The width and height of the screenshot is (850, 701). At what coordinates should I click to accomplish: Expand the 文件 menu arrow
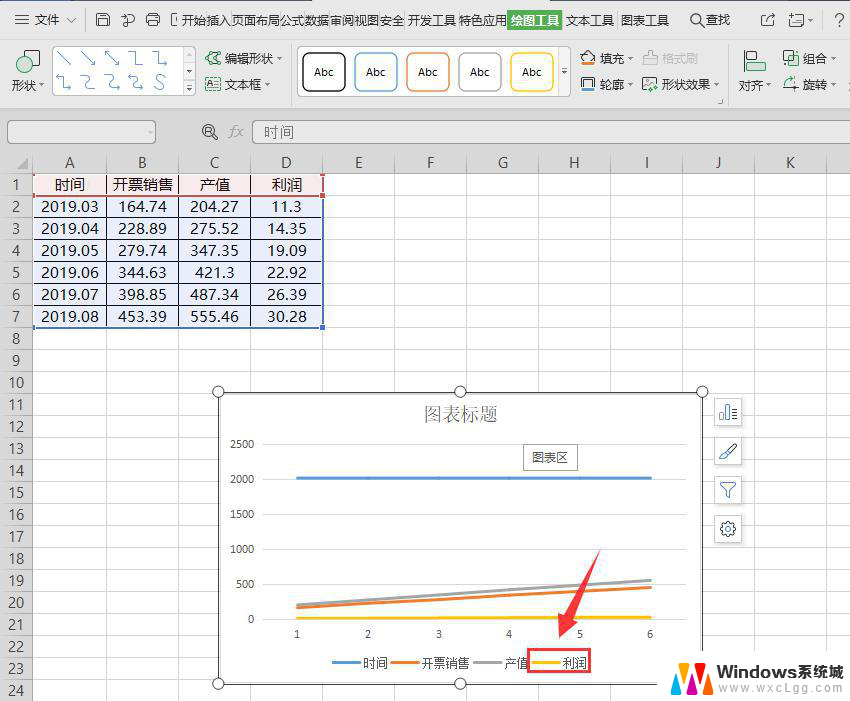(x=71, y=21)
